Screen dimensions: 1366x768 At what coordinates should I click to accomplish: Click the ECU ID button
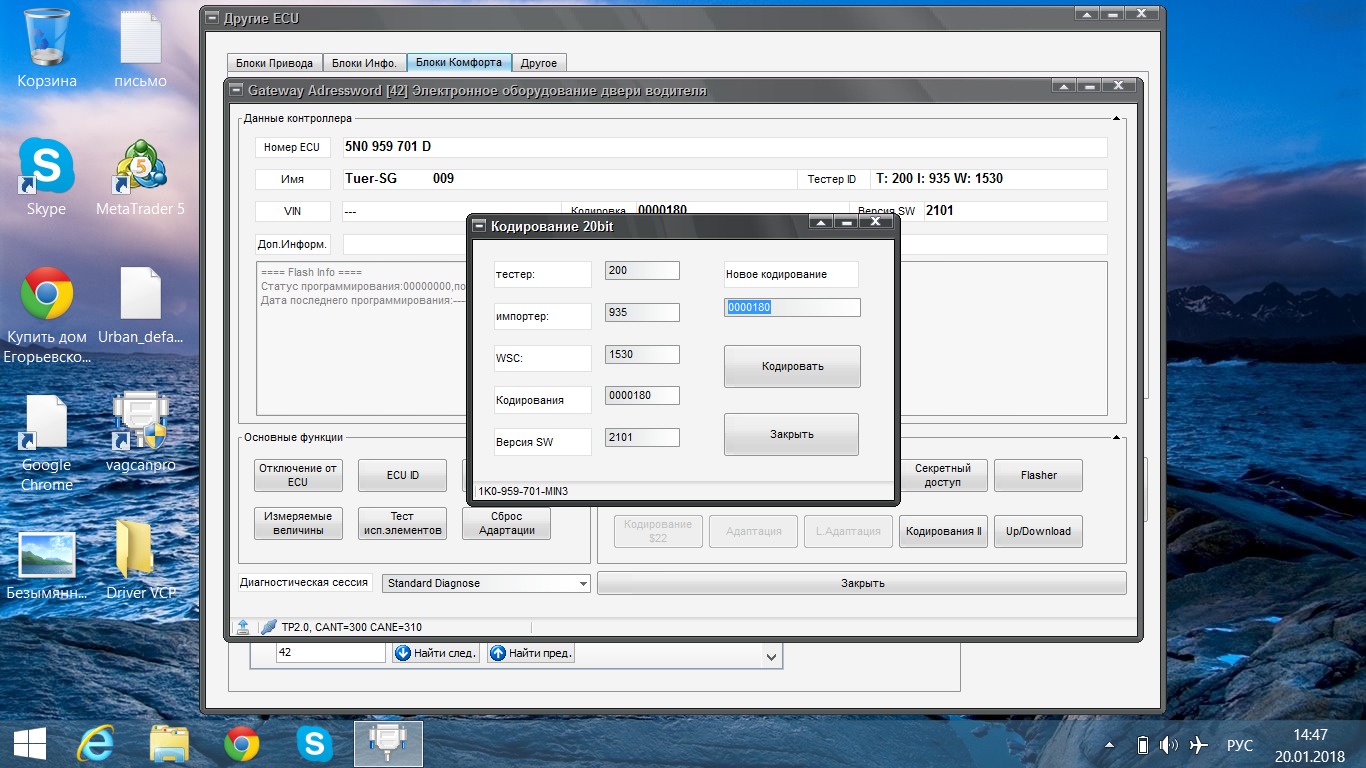402,475
